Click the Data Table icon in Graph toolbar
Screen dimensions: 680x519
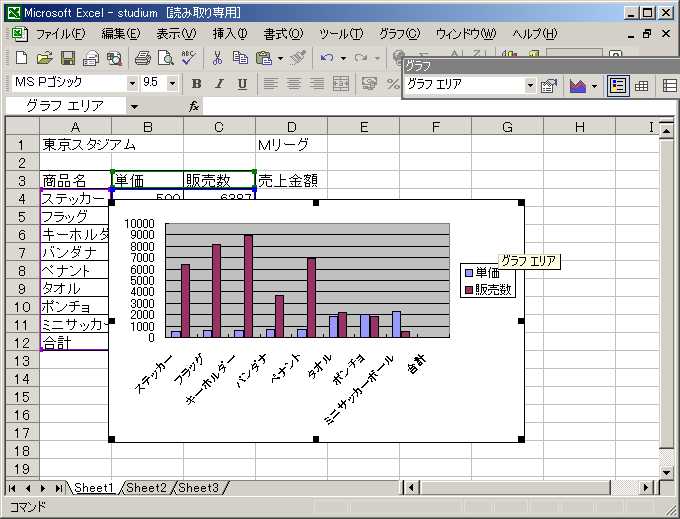point(642,86)
